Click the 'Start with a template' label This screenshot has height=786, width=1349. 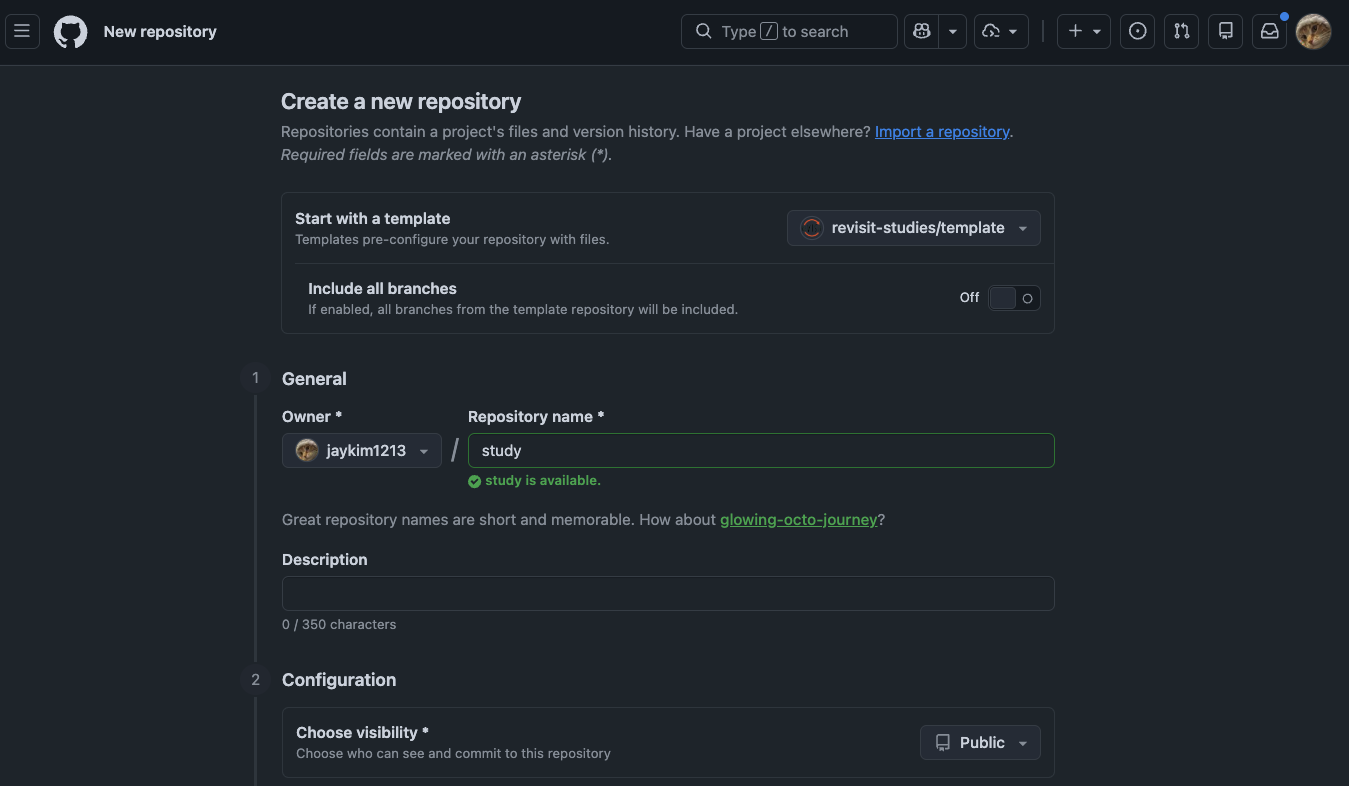[x=373, y=219]
